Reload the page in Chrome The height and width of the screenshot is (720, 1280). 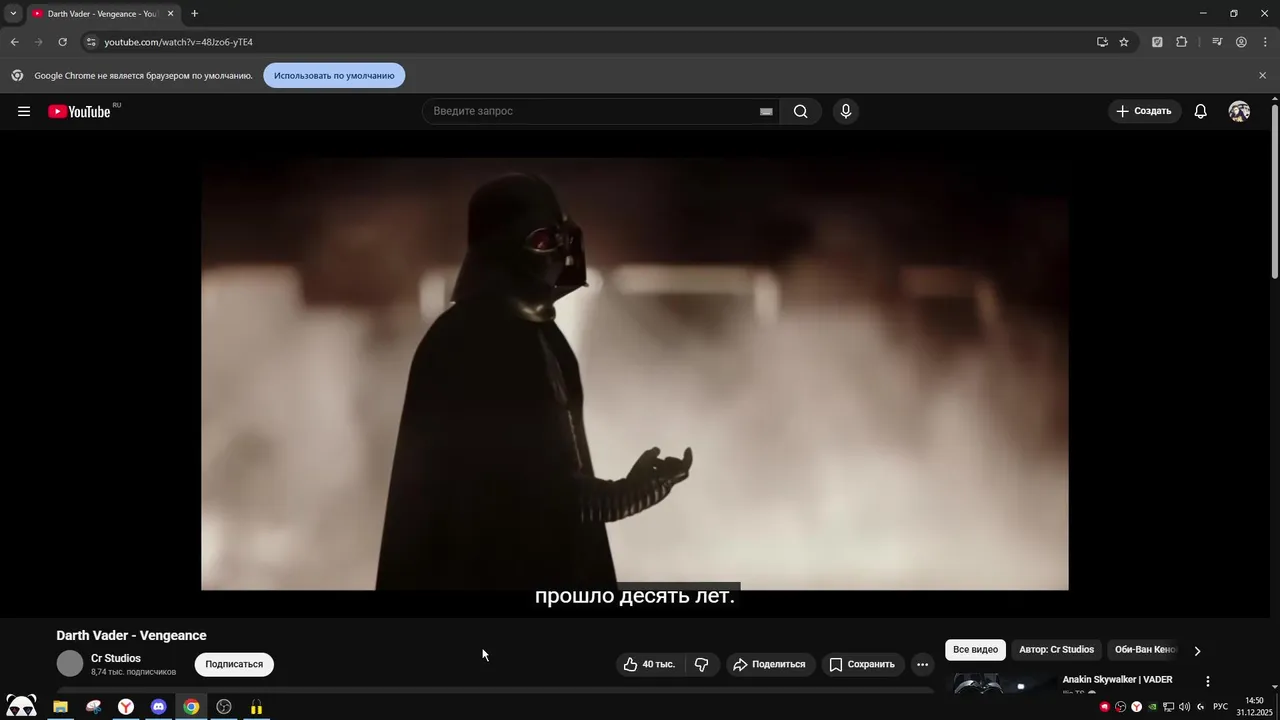[x=62, y=42]
